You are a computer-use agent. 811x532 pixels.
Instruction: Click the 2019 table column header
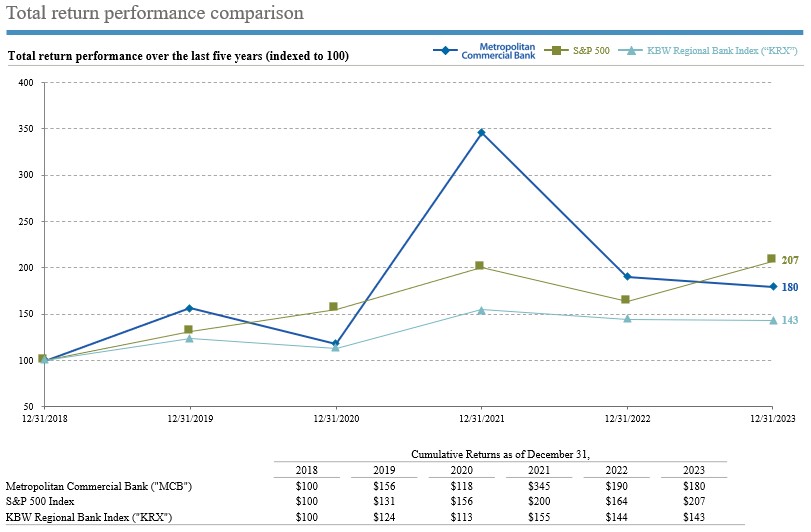click(384, 470)
